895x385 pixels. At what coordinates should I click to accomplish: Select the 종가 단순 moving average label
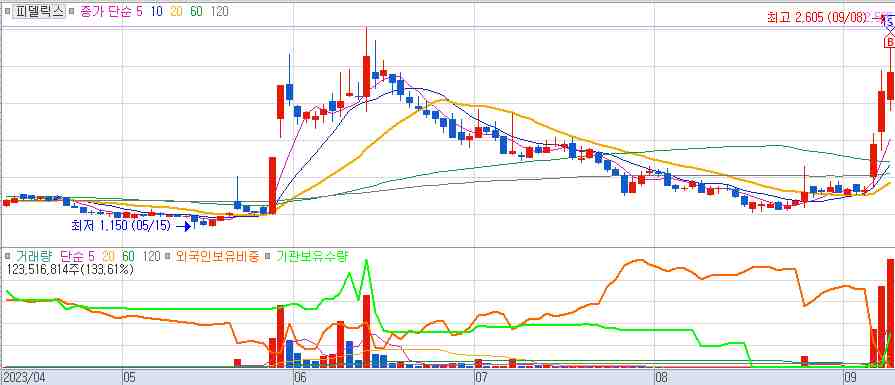point(106,11)
